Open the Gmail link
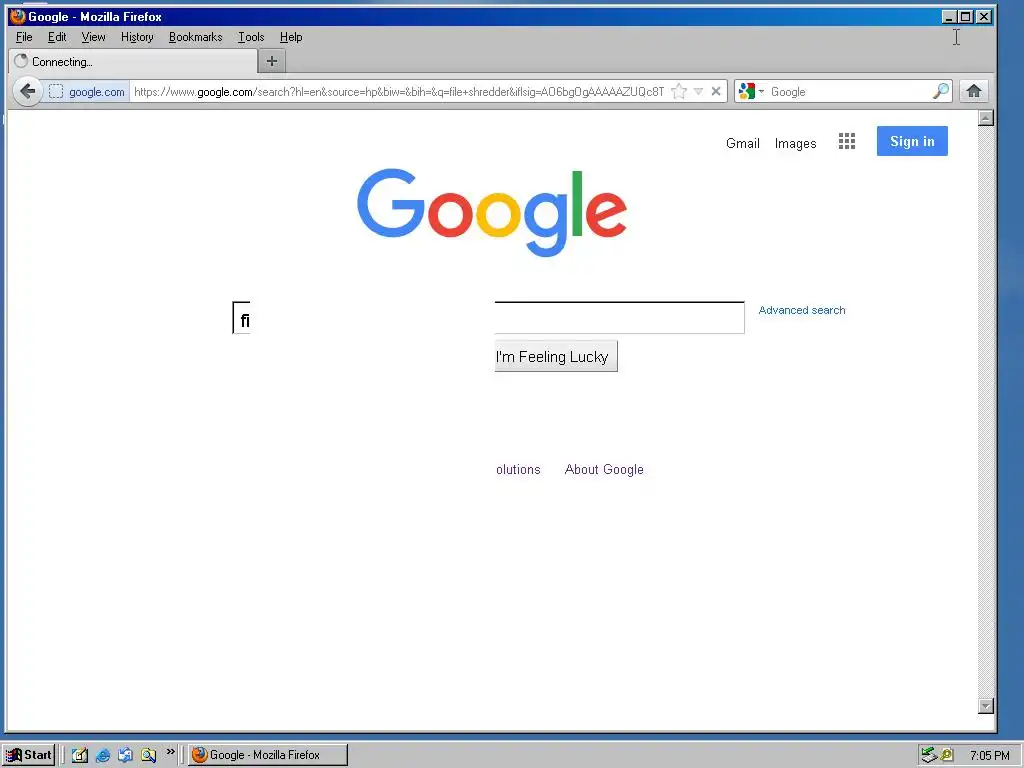 [x=743, y=143]
